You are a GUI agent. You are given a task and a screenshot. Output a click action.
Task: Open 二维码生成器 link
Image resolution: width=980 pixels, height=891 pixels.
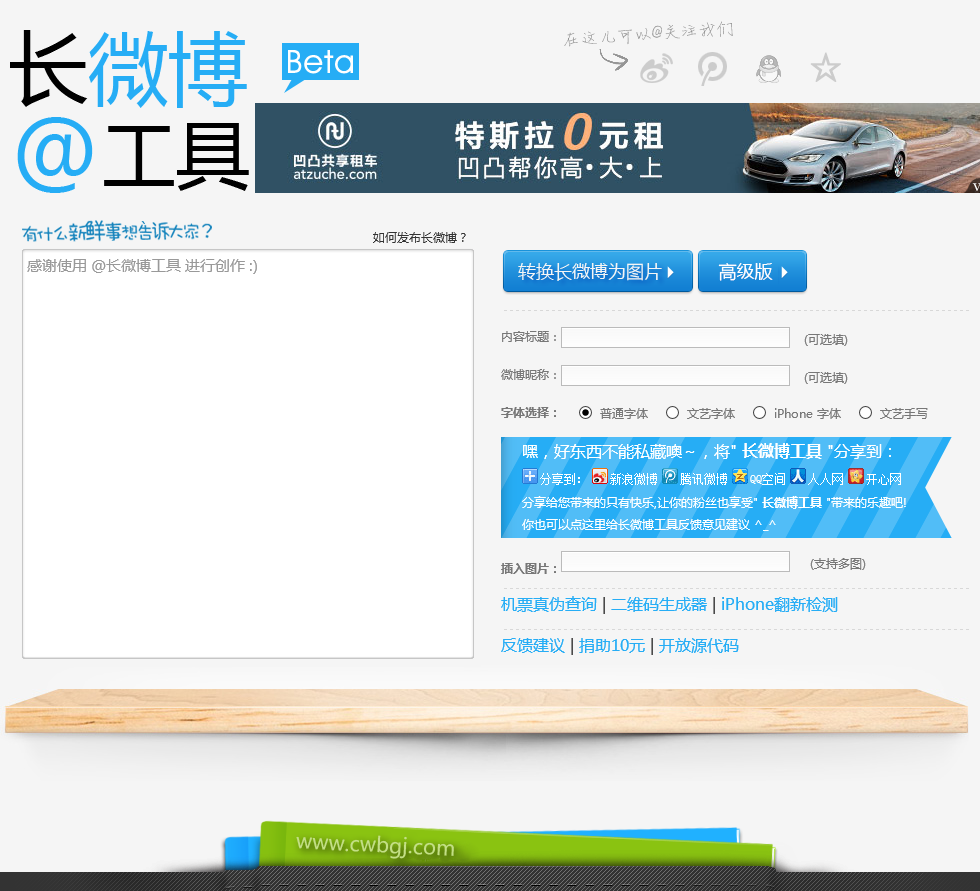click(659, 604)
